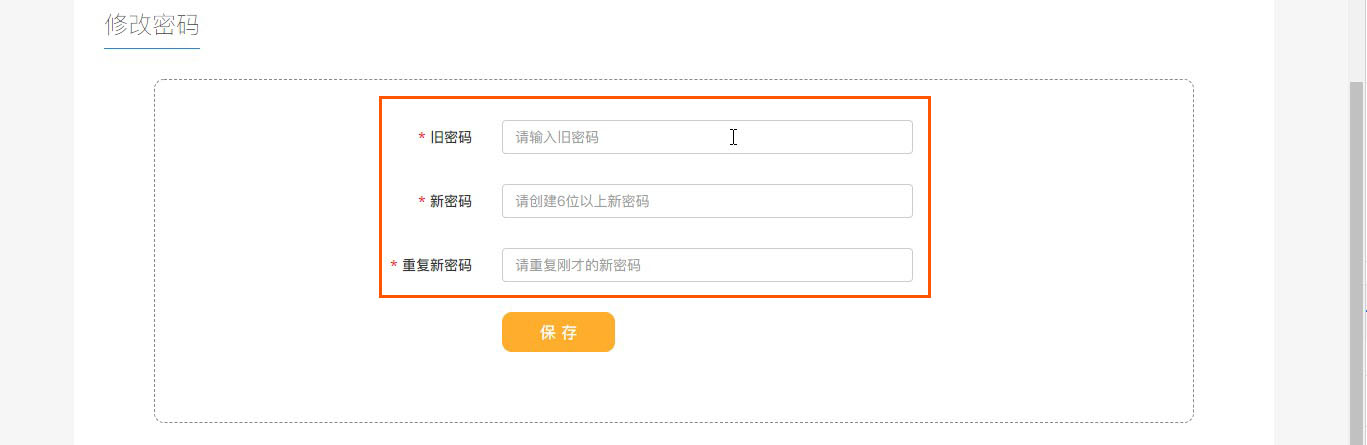The width and height of the screenshot is (1367, 445).
Task: Click the empty space right of 保存 button
Action: tap(800, 333)
